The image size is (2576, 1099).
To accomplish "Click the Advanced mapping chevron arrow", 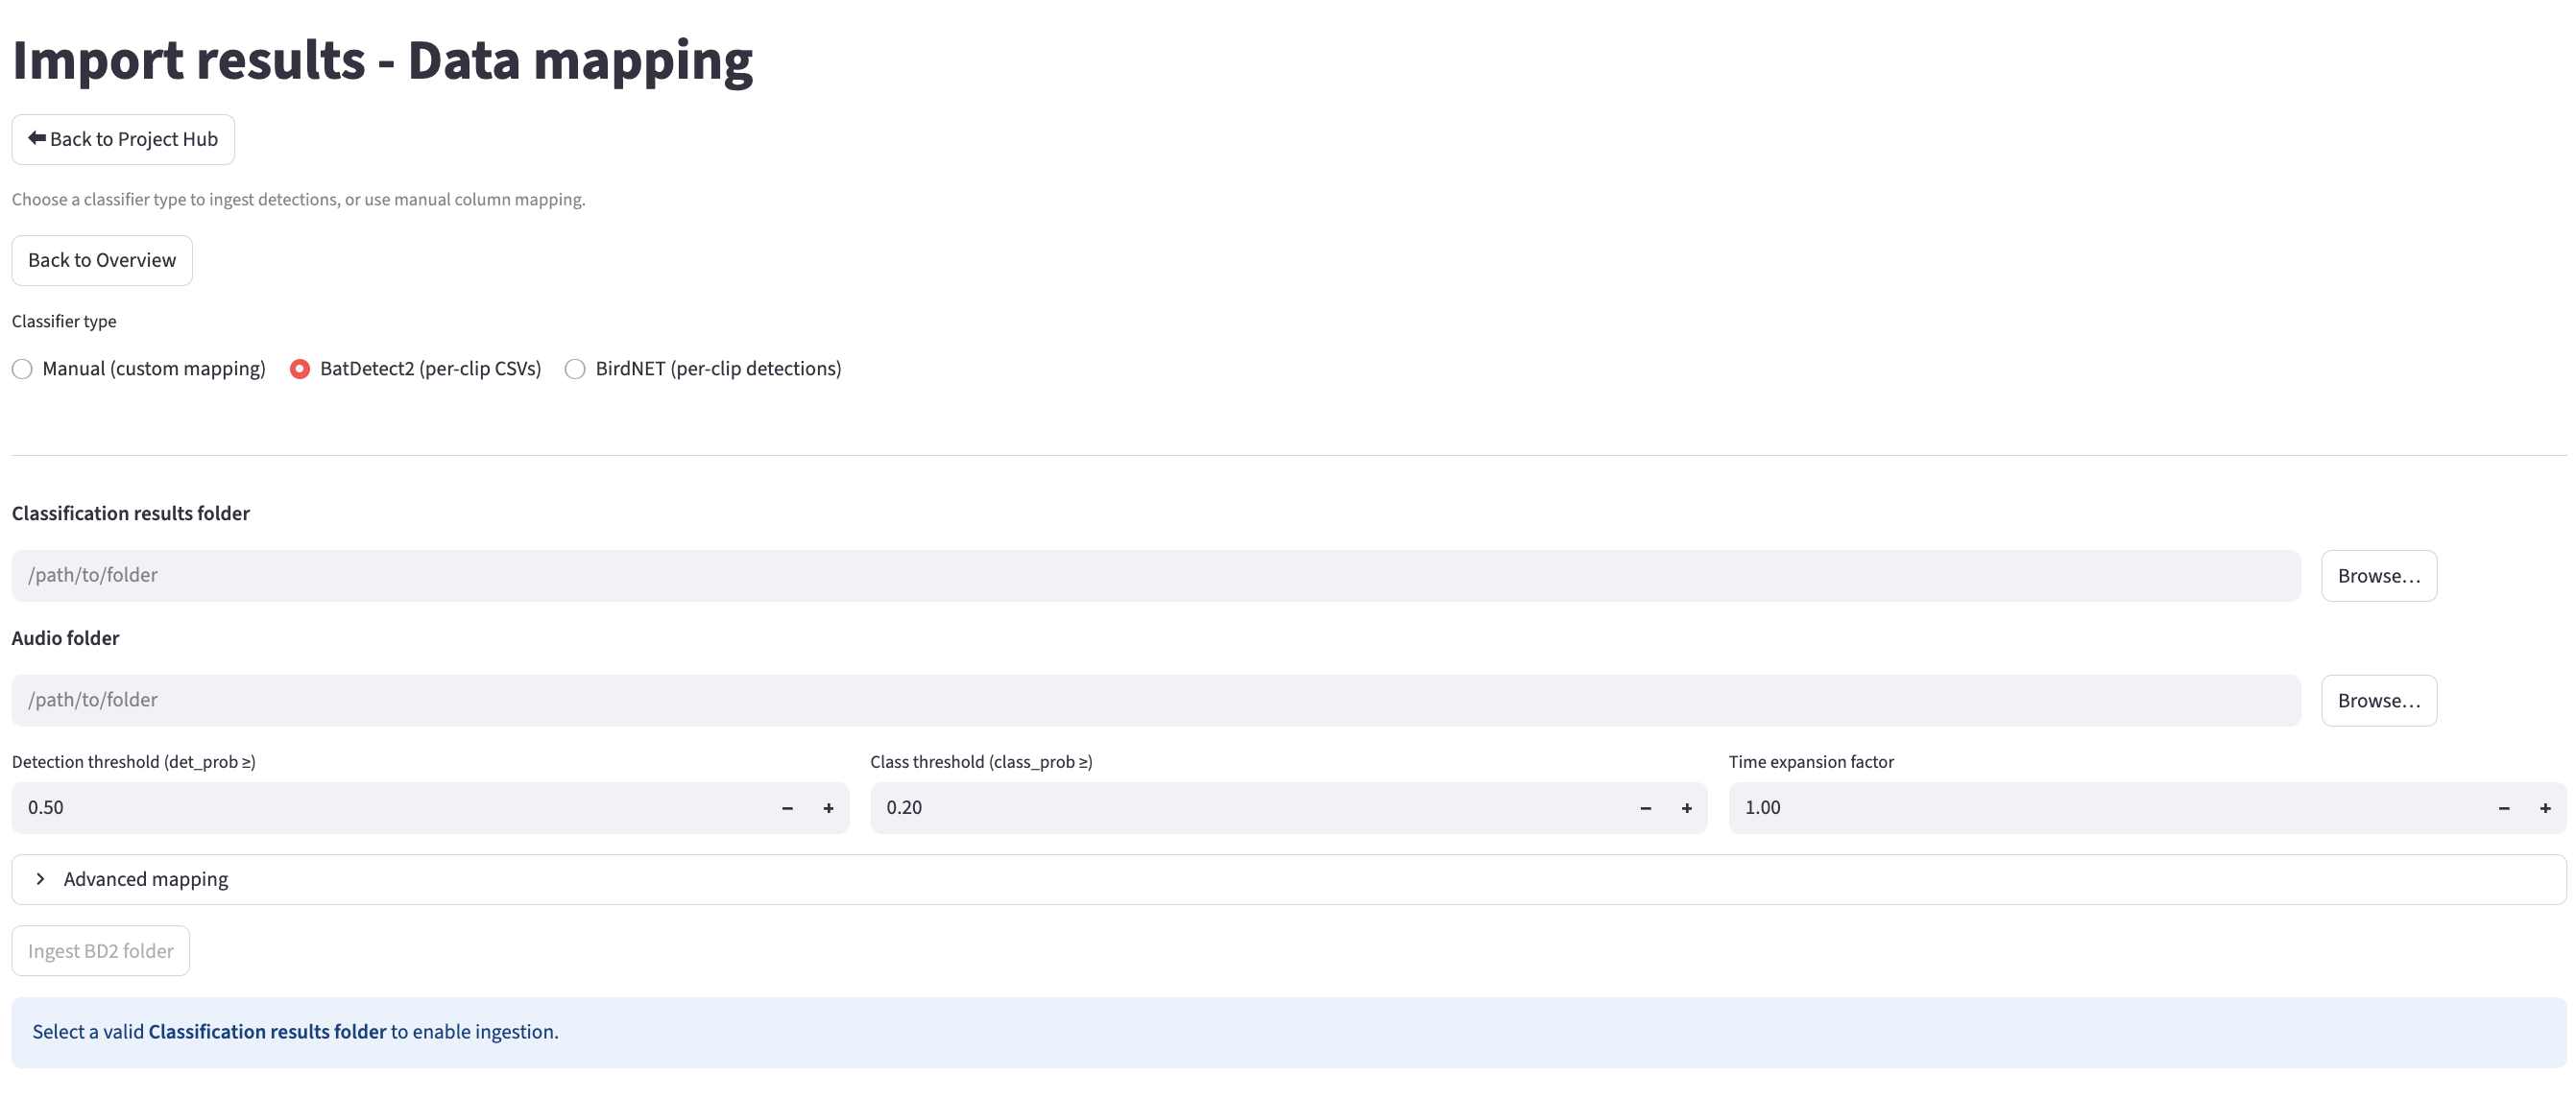I will [x=40, y=879].
